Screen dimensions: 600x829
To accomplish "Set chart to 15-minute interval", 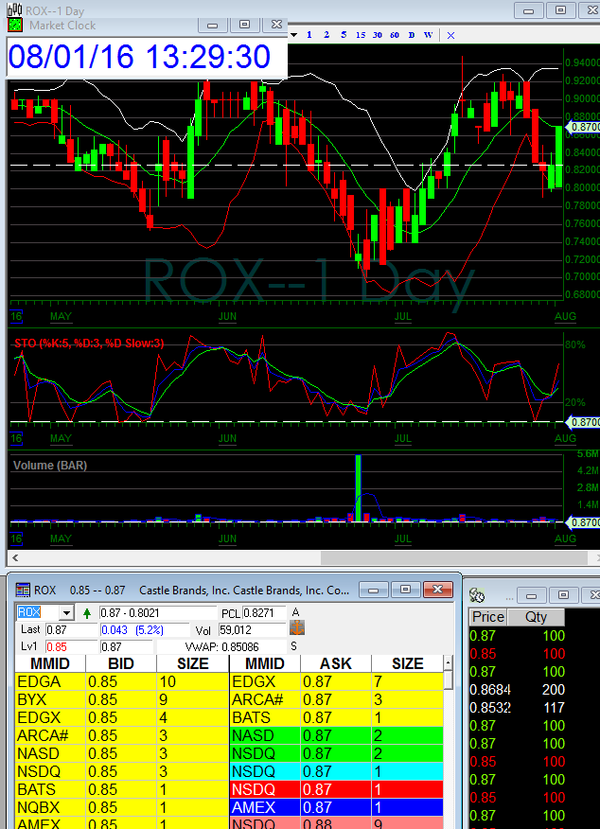I will point(360,35).
